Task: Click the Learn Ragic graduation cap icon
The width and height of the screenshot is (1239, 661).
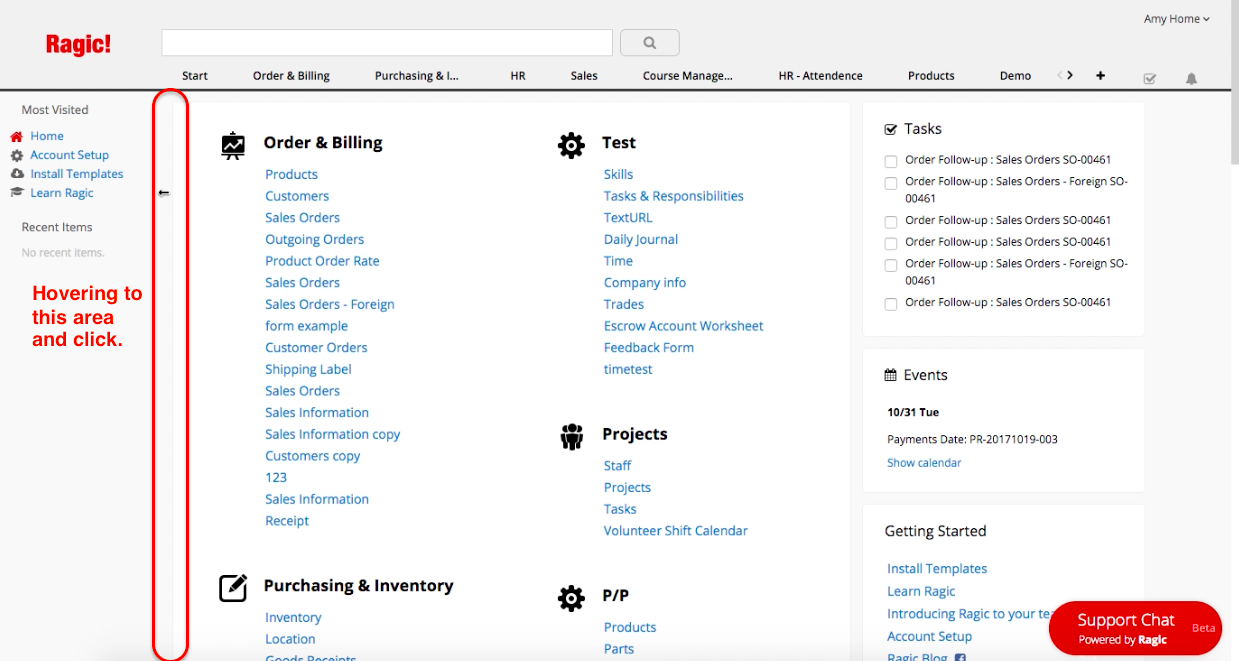Action: [19, 192]
